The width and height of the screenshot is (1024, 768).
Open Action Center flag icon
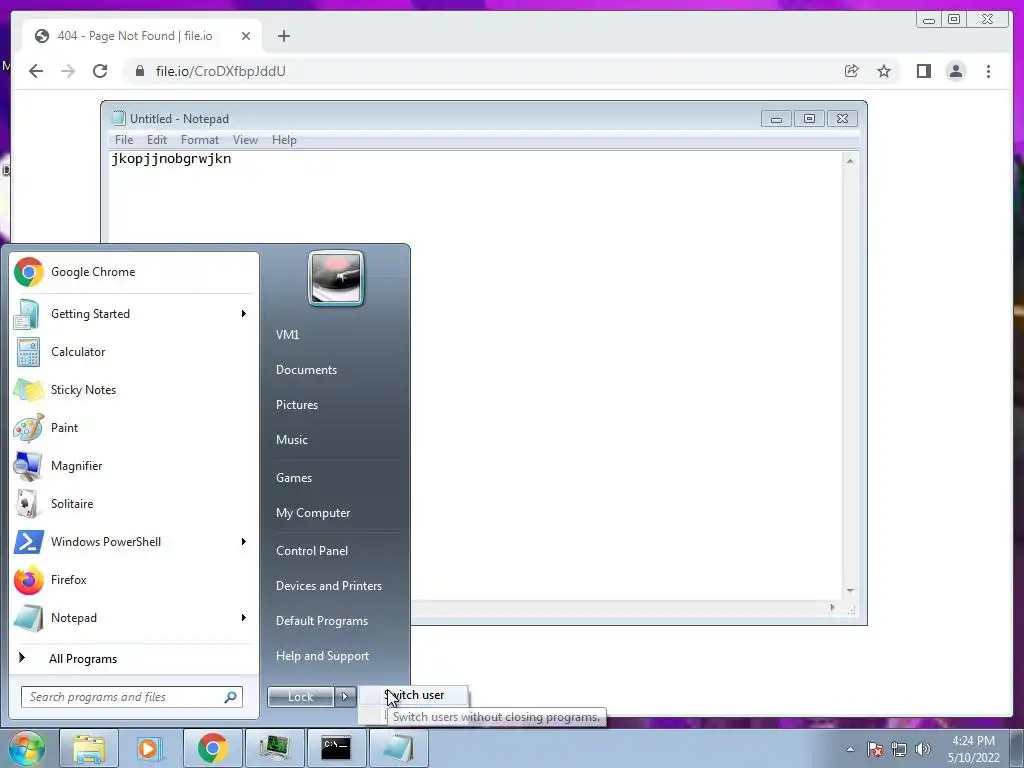coord(875,749)
